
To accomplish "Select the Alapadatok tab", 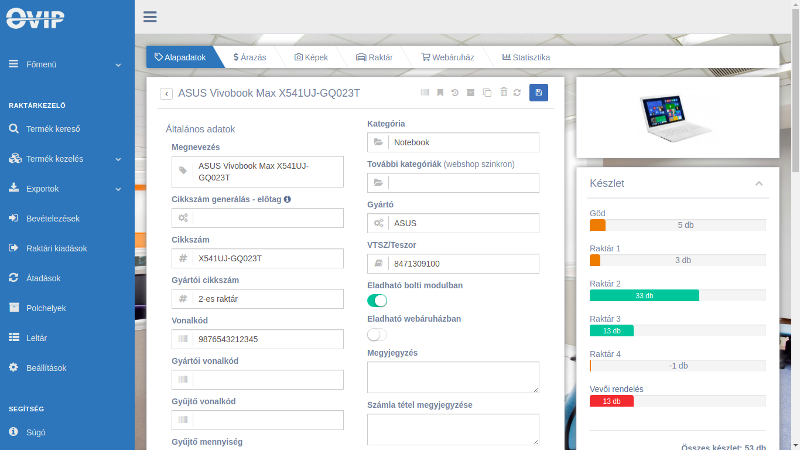I will [x=181, y=57].
